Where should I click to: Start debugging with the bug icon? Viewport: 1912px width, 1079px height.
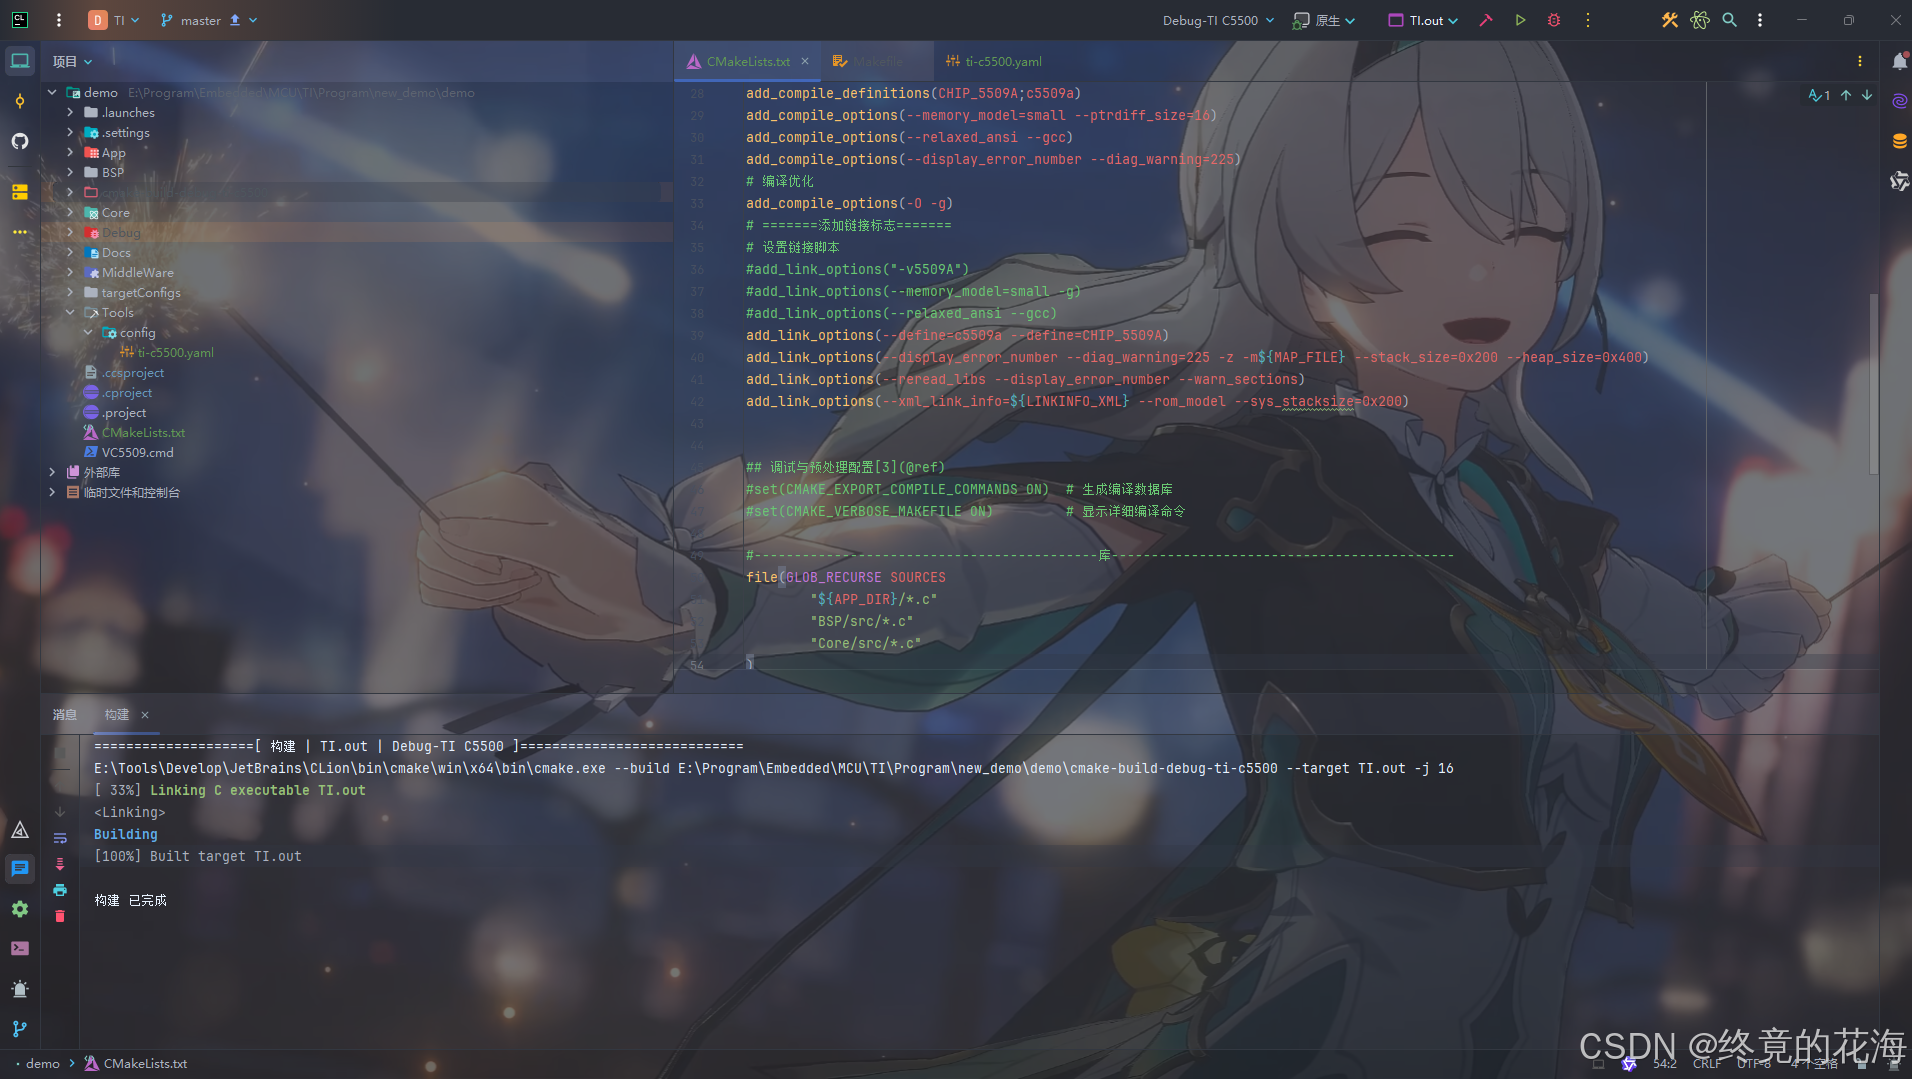click(x=1554, y=20)
